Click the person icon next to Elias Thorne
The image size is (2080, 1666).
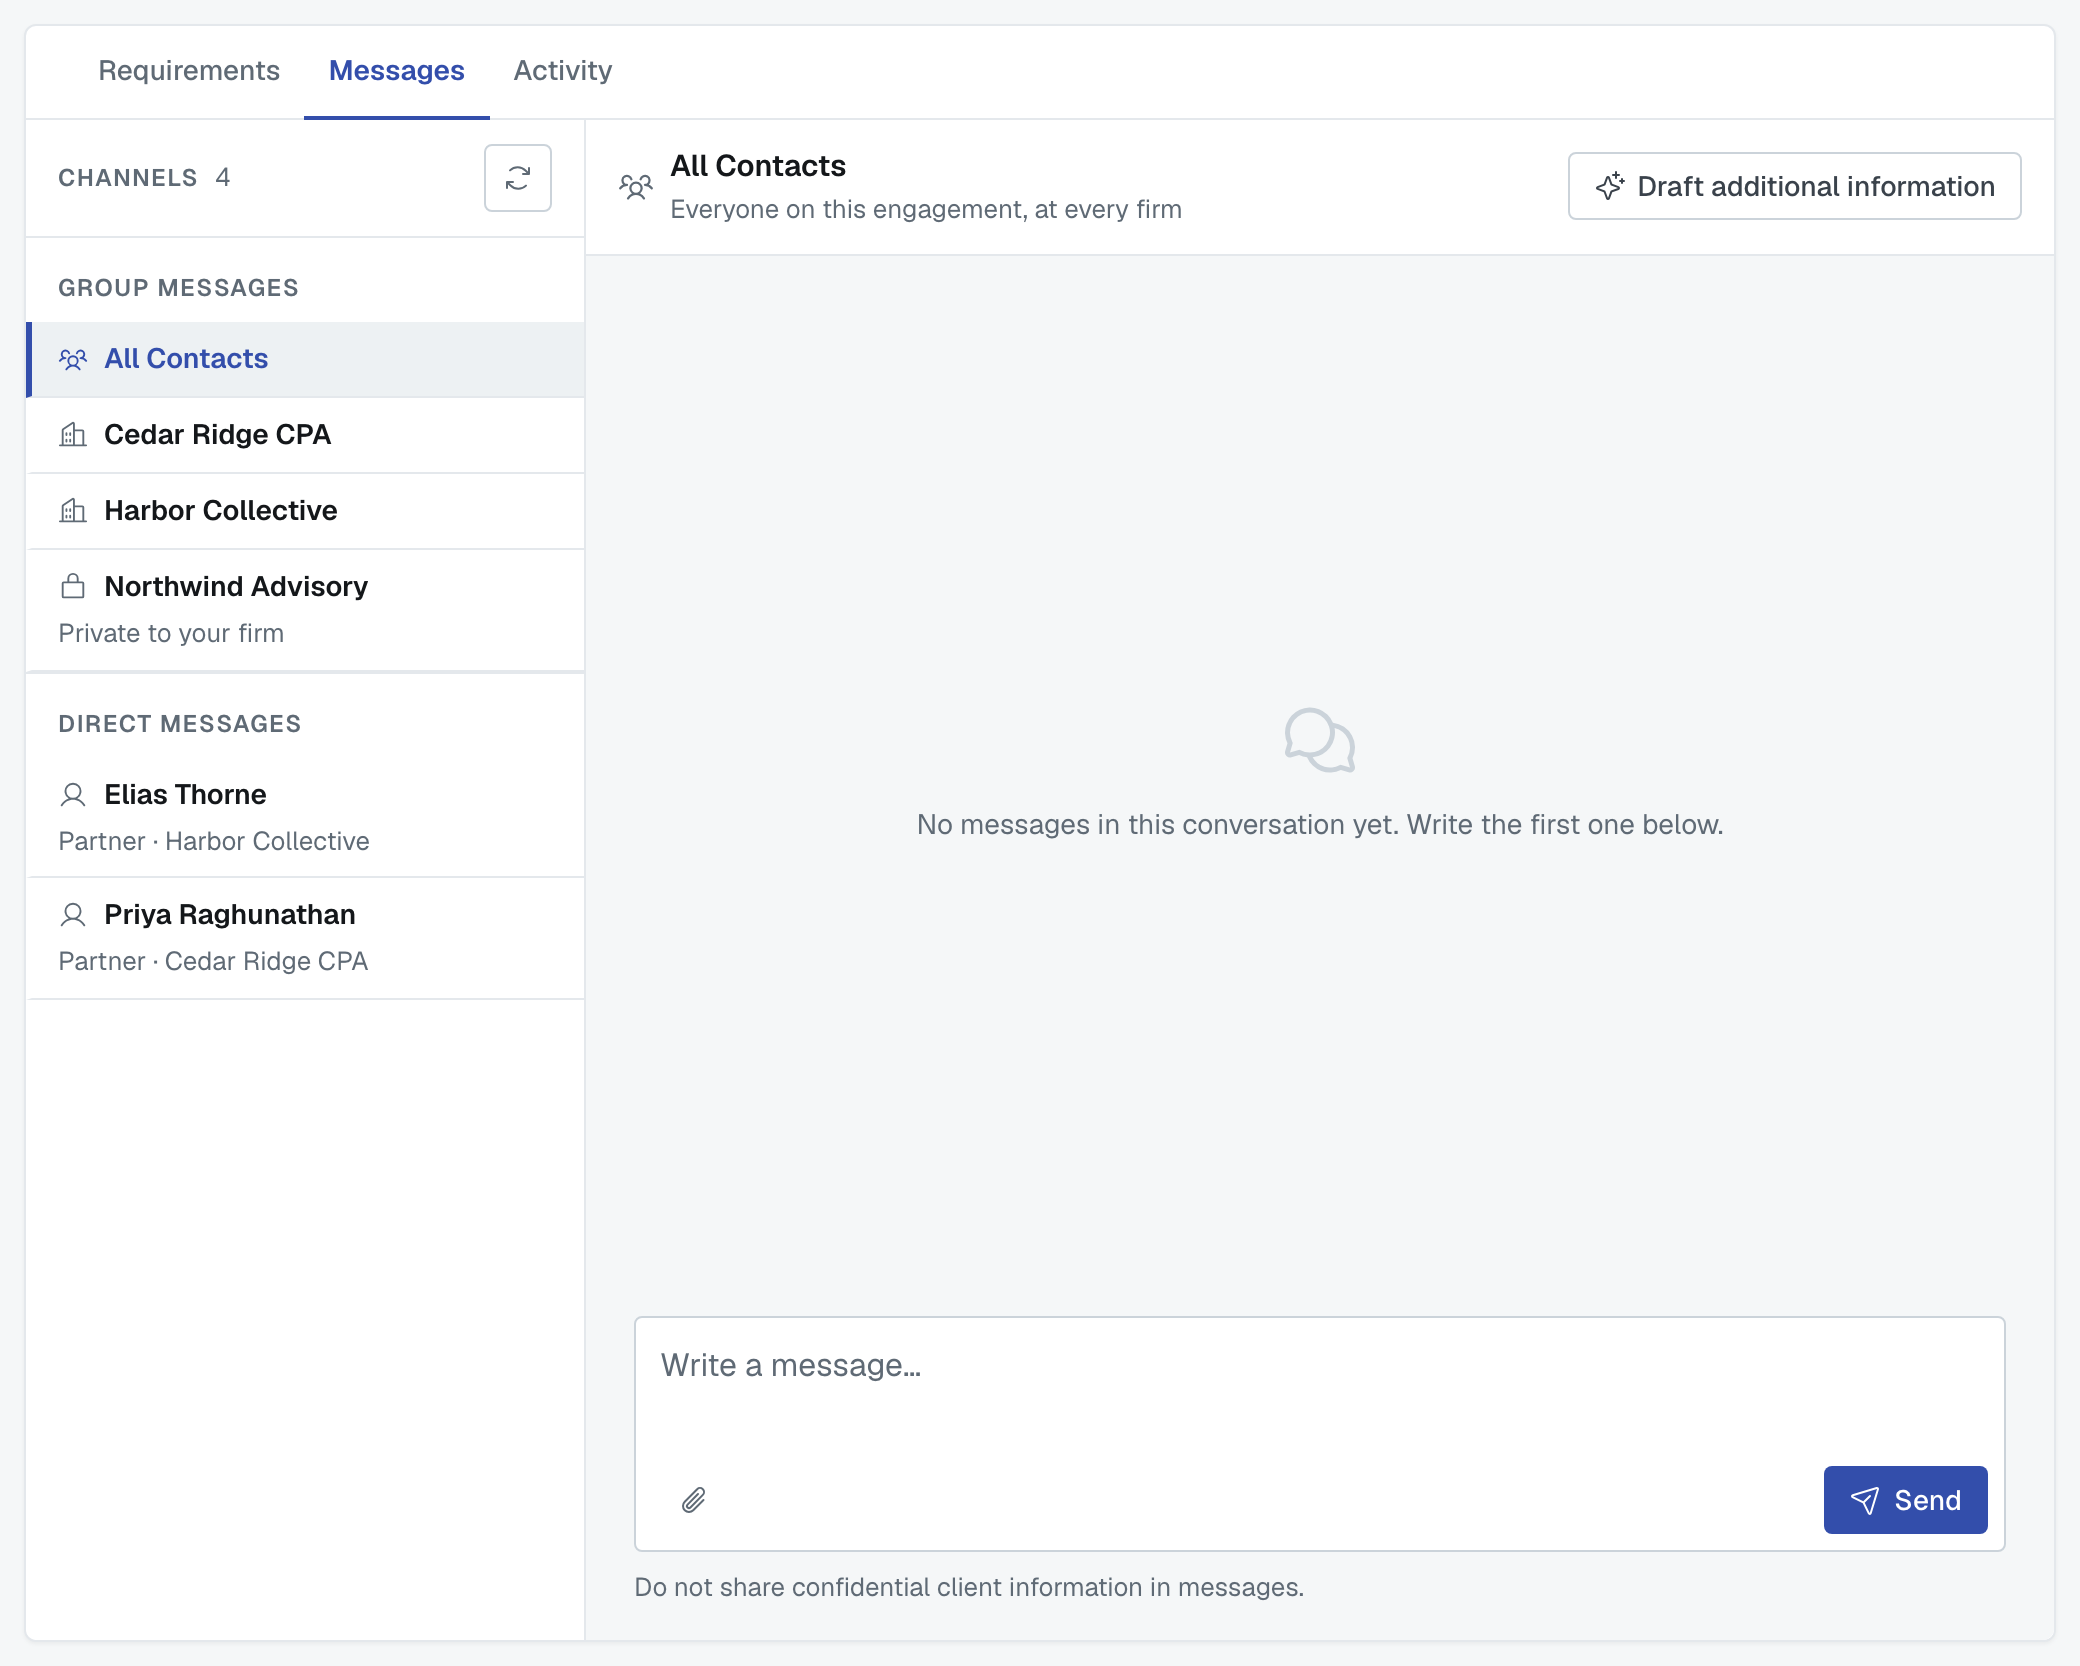(x=73, y=794)
